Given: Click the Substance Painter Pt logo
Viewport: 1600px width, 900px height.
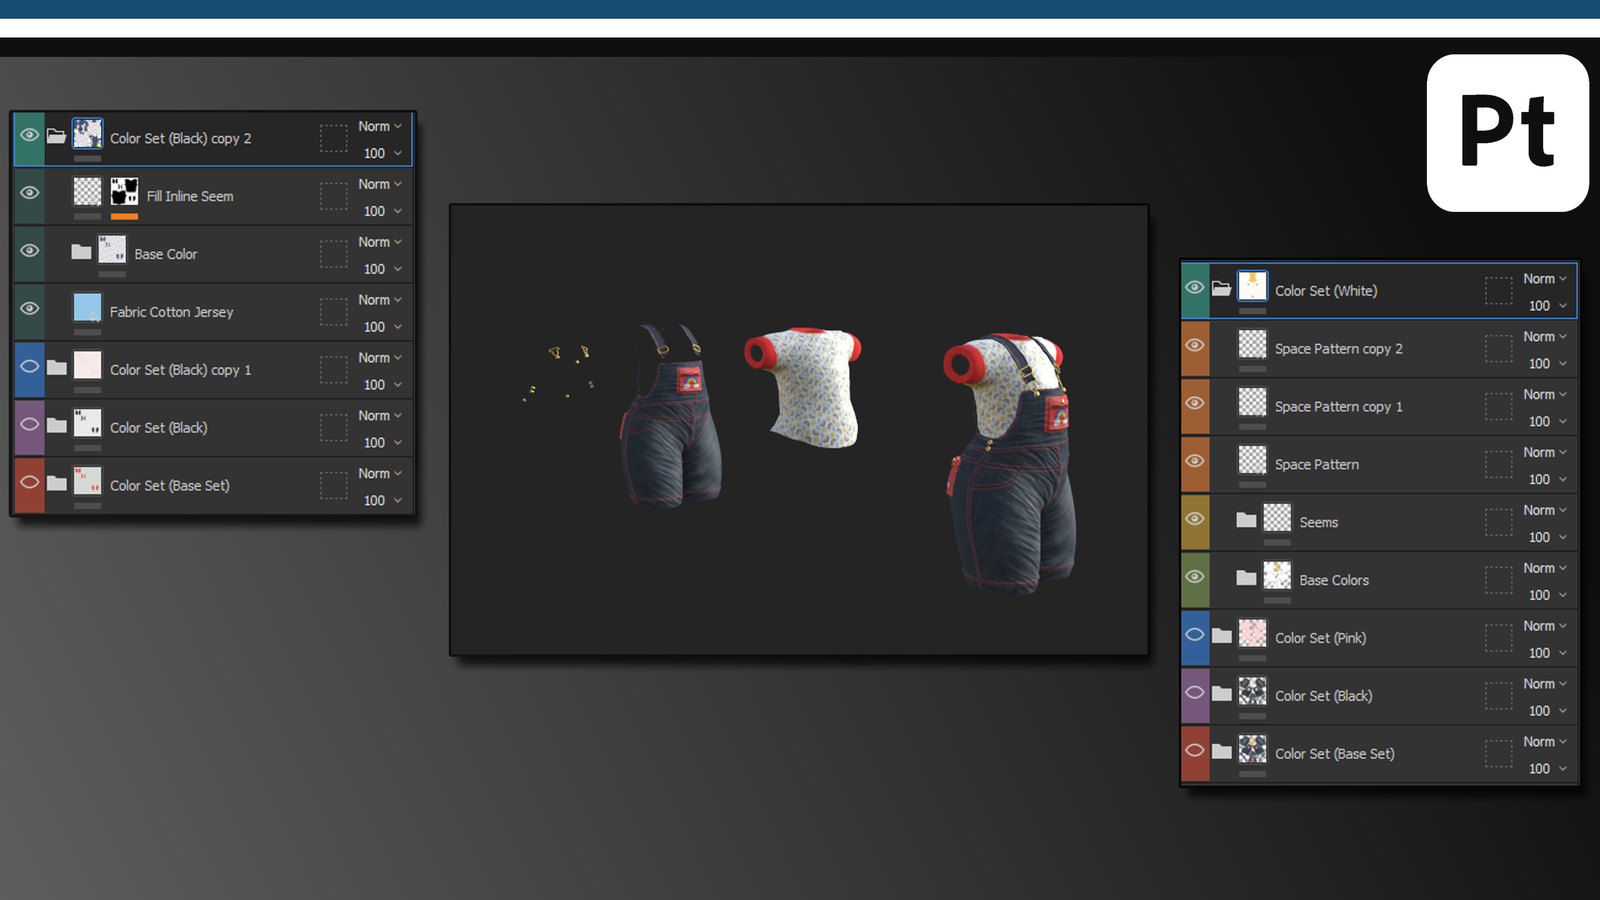Looking at the screenshot, I should (1507, 133).
